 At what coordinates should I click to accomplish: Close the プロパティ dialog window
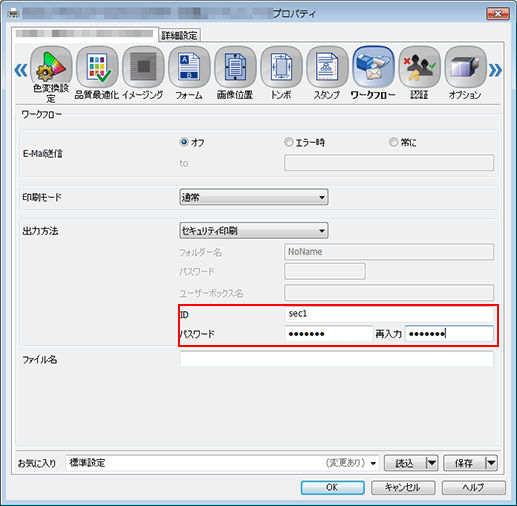498,14
